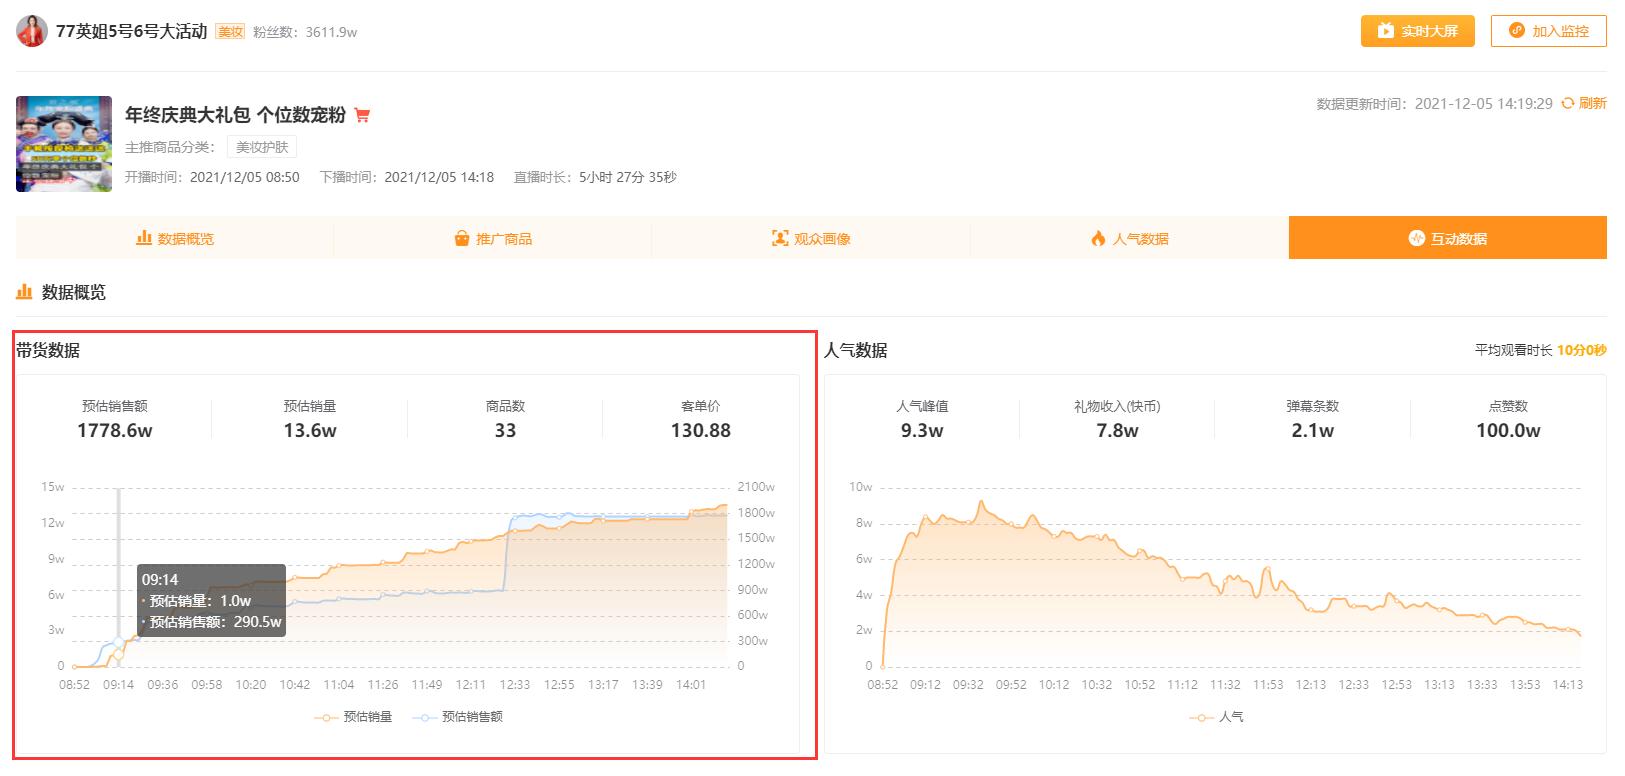Switch to the 数据概览 tab
This screenshot has height=776, width=1625.
(175, 238)
